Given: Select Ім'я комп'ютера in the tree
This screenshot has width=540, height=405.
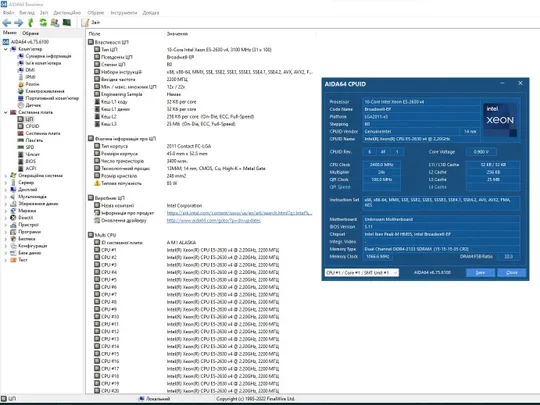Looking at the screenshot, I should [43, 63].
